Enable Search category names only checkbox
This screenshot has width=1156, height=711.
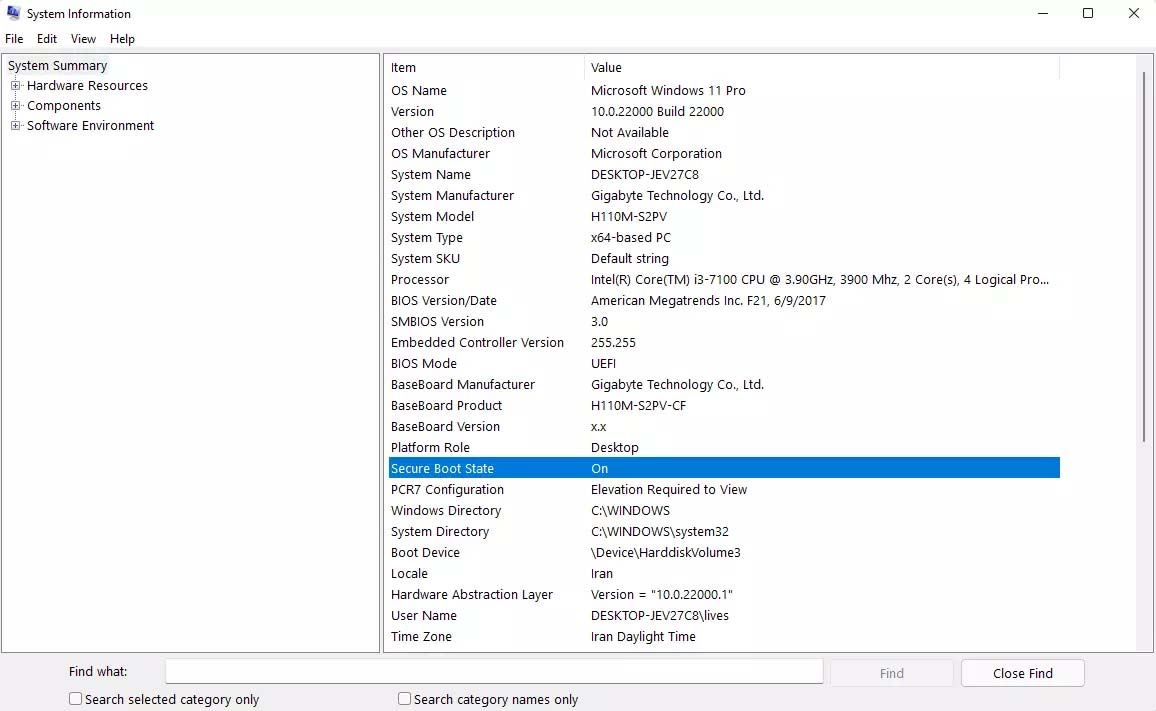point(405,699)
